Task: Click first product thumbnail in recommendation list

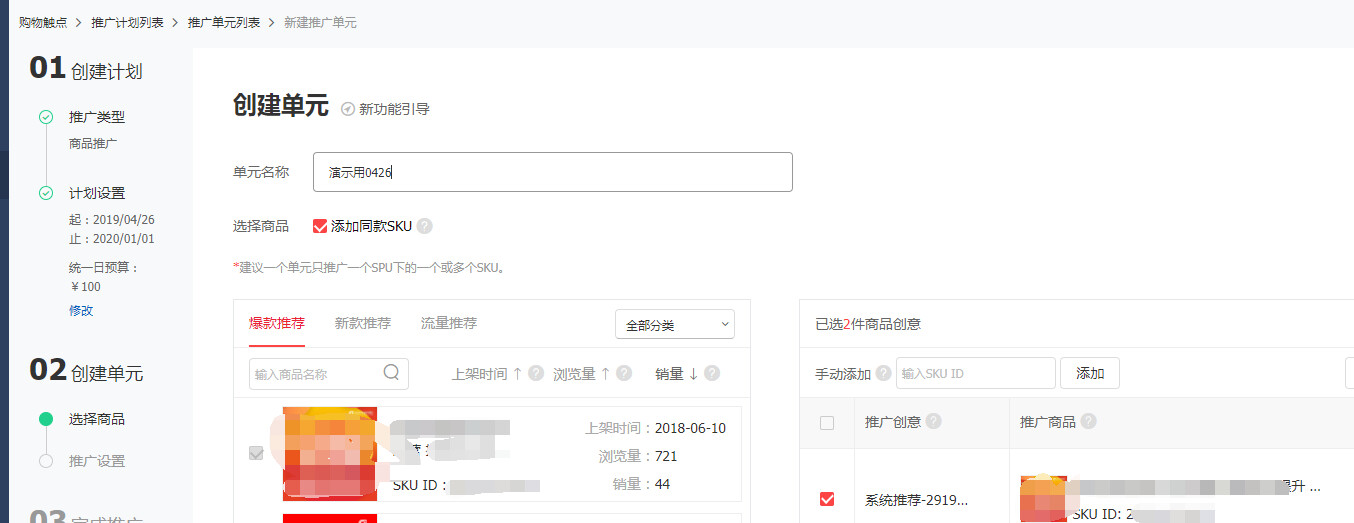Action: (330, 453)
